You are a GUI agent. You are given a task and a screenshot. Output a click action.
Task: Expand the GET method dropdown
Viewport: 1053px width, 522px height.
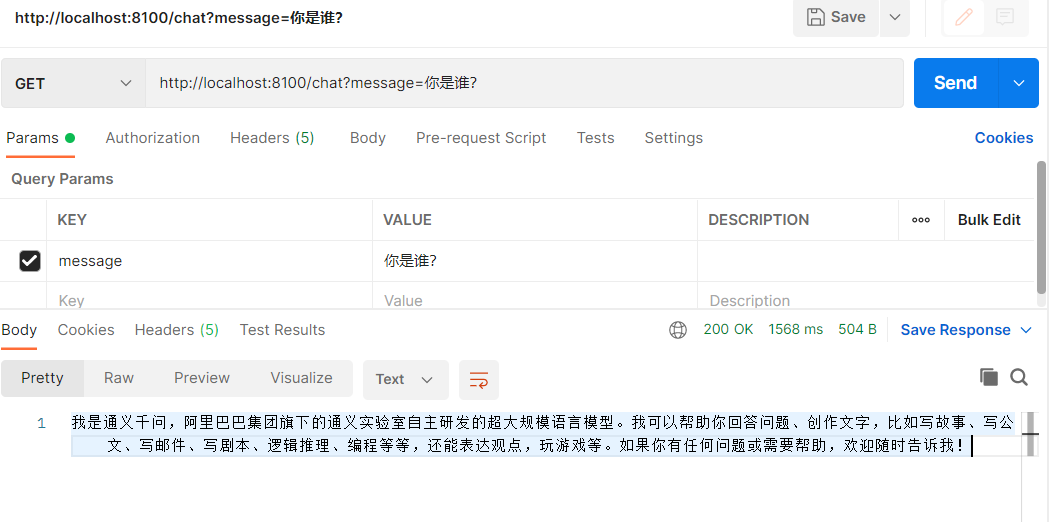click(73, 83)
